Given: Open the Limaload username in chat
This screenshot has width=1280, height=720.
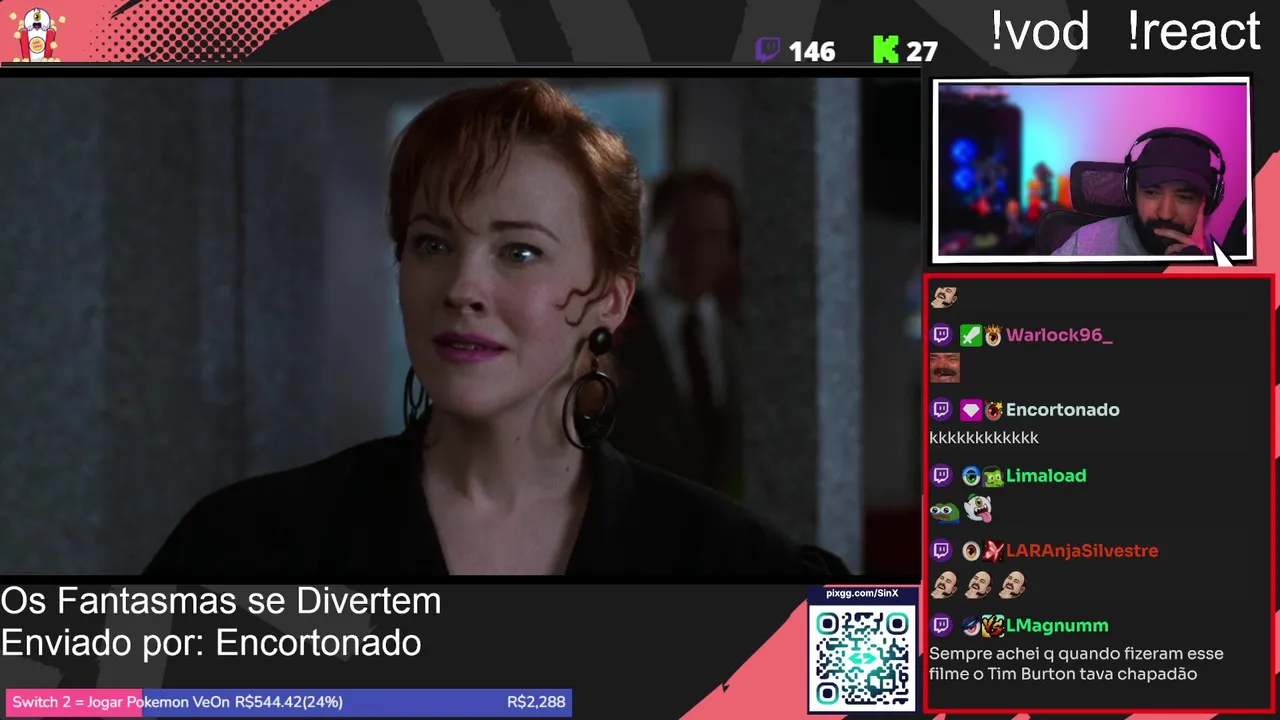Looking at the screenshot, I should click(x=1046, y=476).
